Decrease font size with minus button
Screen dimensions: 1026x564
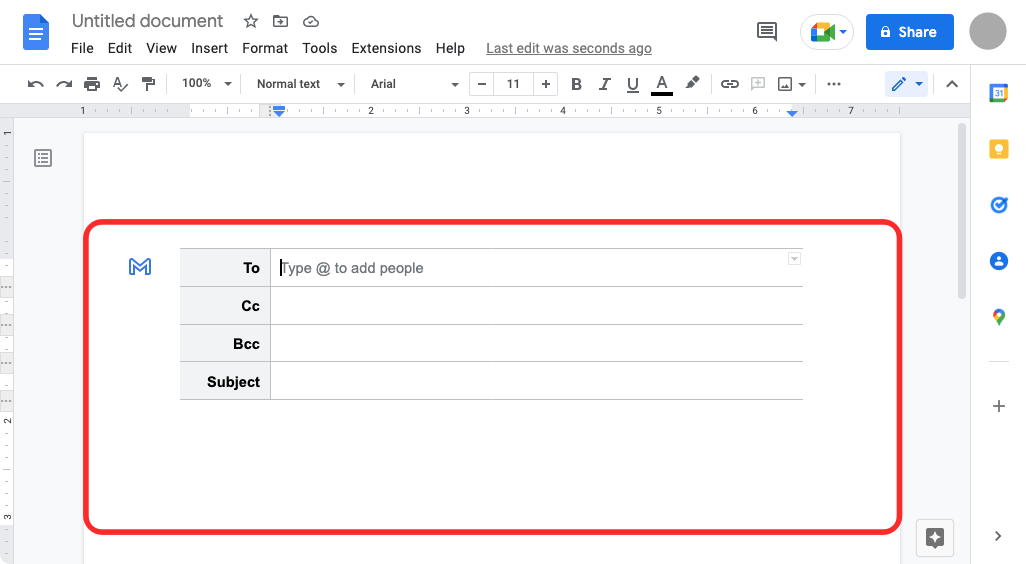point(482,84)
